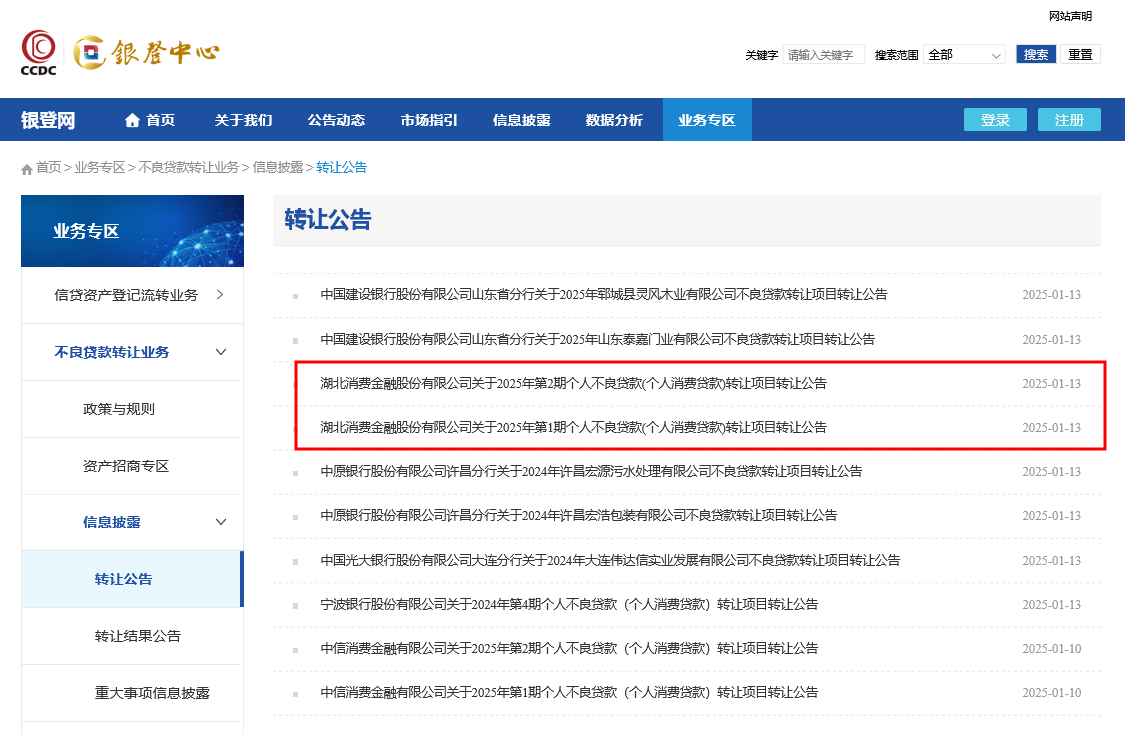Click the home icon in navigation bar
The width and height of the screenshot is (1125, 734).
point(132,120)
